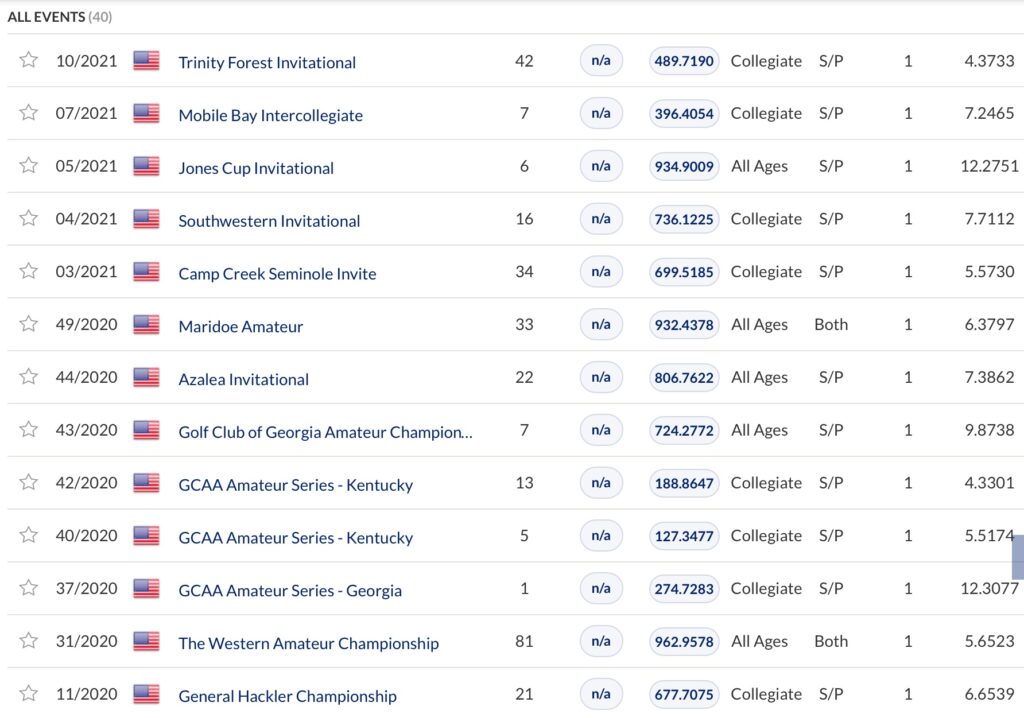Click the star icon for General Hackler Championship
Viewport: 1024px width, 718px height.
click(x=28, y=694)
